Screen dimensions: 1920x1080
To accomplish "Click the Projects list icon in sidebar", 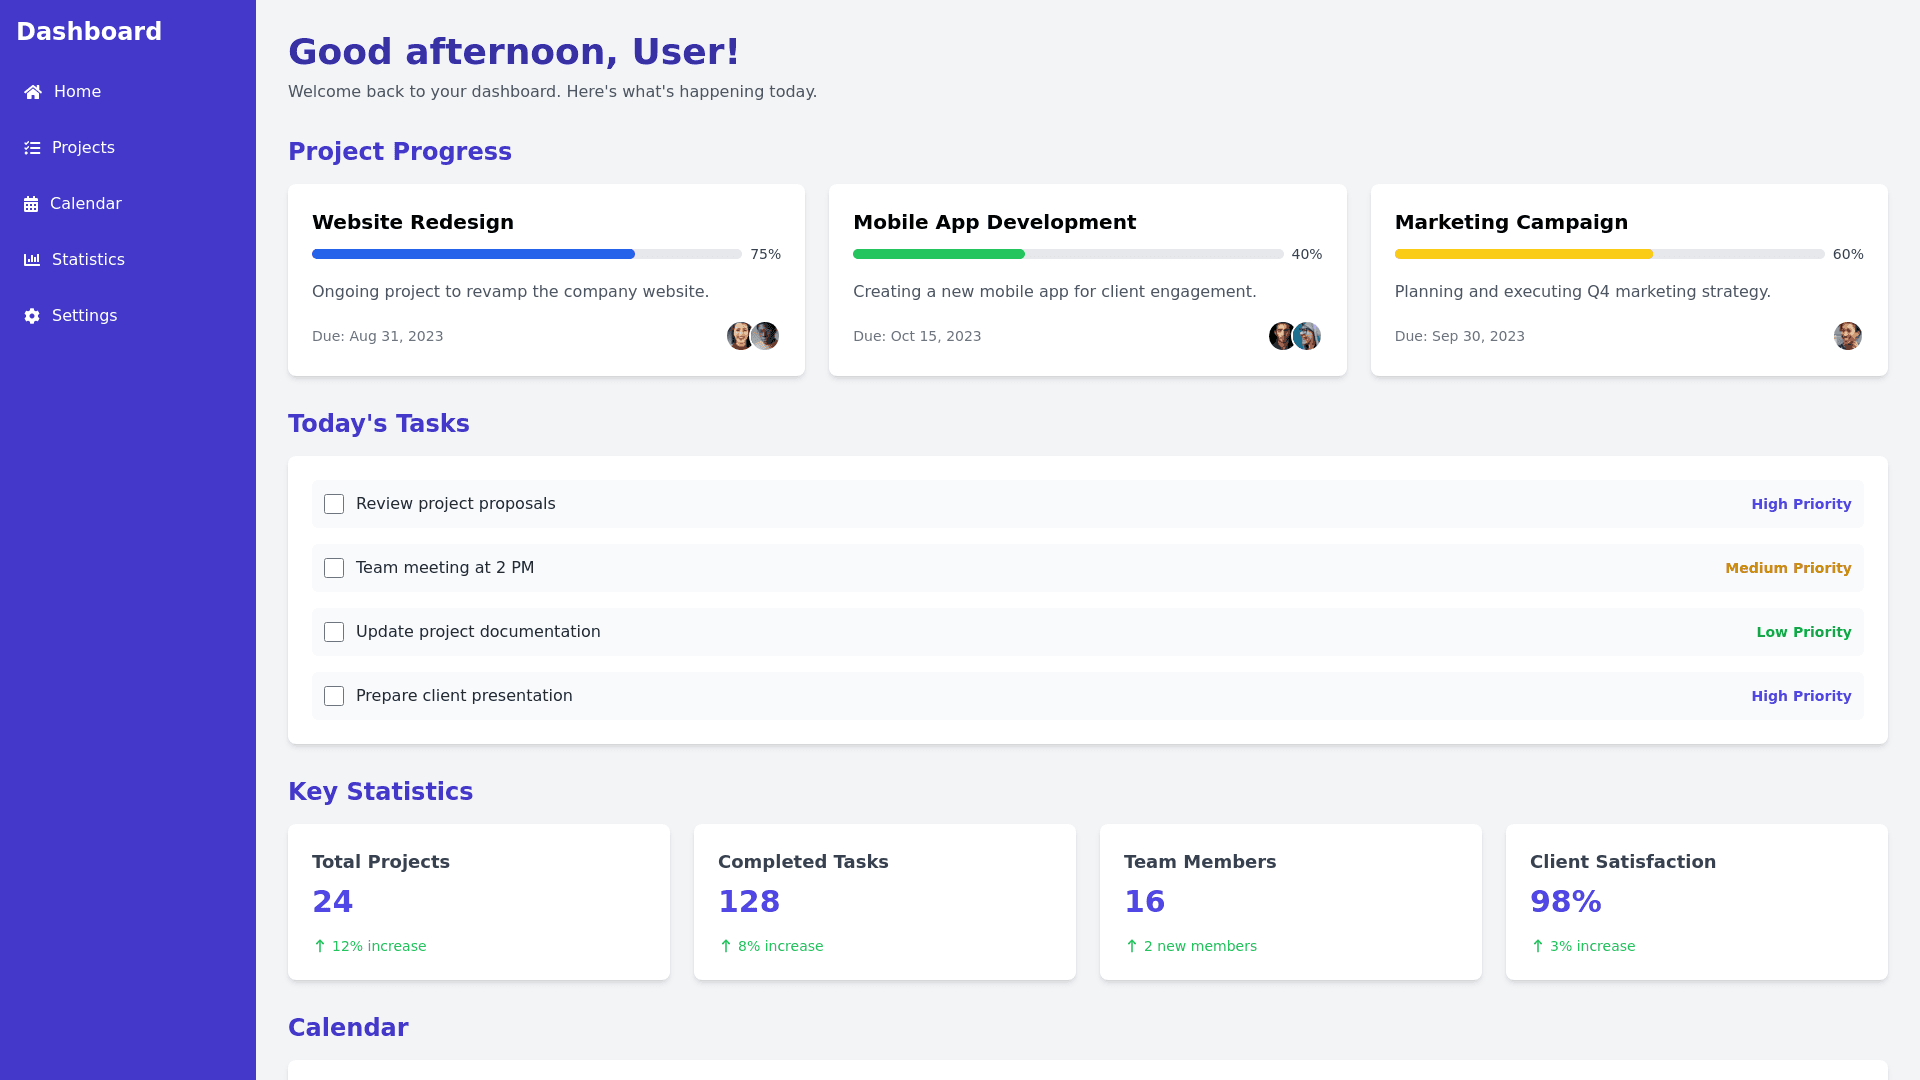I will pos(32,148).
